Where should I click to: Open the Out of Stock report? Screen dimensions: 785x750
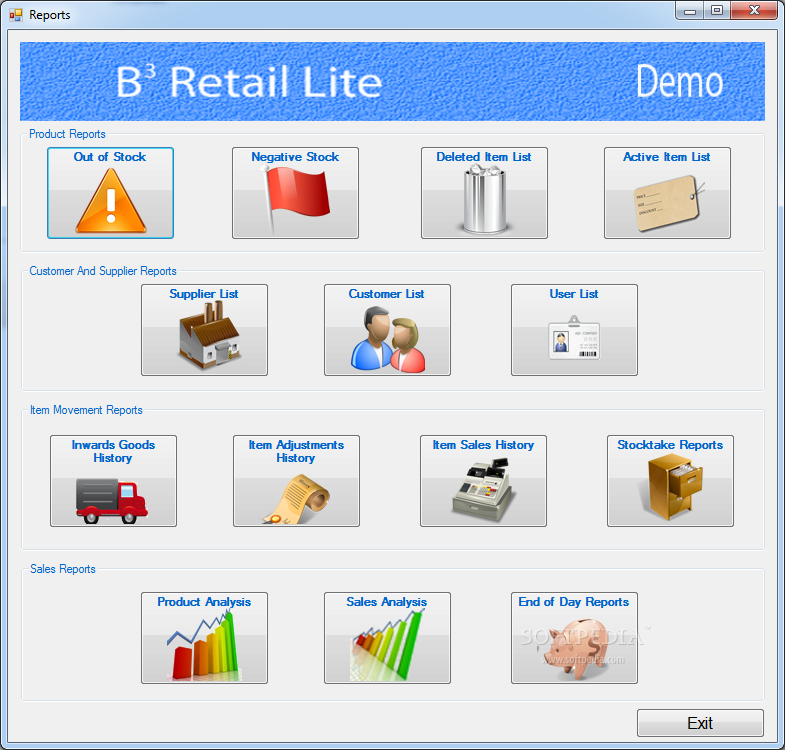pos(110,193)
